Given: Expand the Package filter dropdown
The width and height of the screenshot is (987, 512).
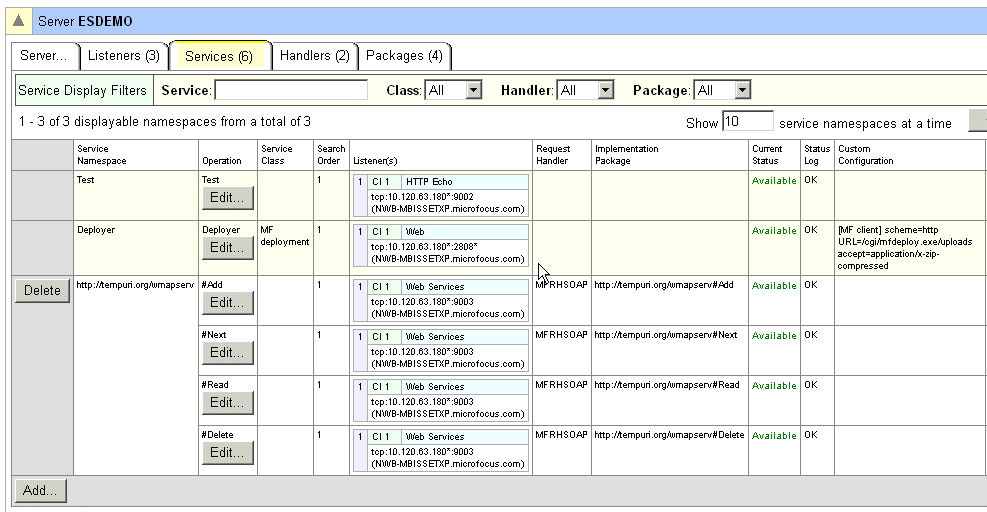Looking at the screenshot, I should coord(722,91).
